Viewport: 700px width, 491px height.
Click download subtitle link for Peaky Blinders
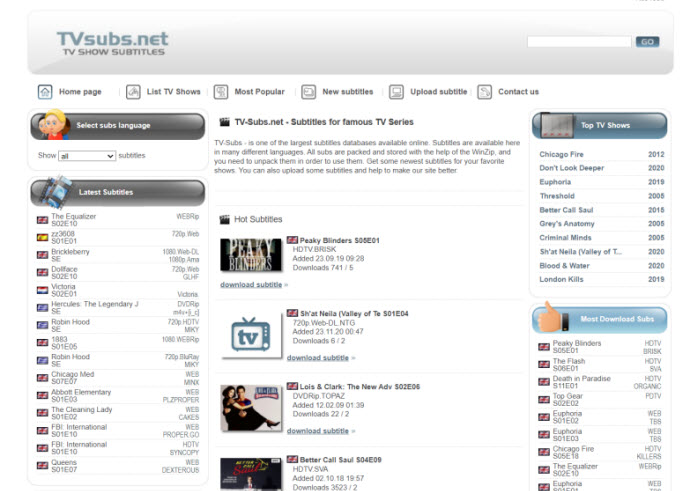click(251, 285)
